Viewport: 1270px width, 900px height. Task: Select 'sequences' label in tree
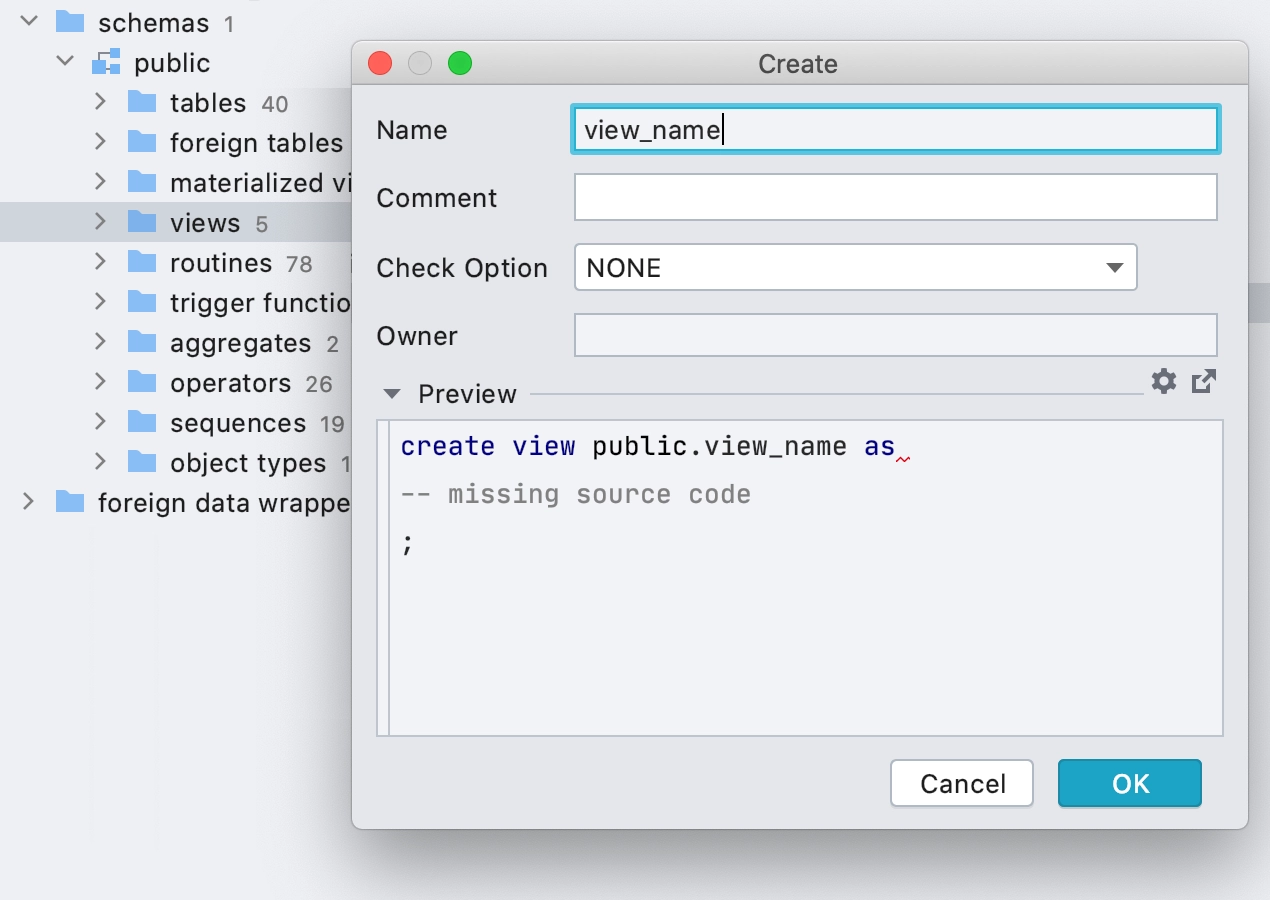coord(238,423)
